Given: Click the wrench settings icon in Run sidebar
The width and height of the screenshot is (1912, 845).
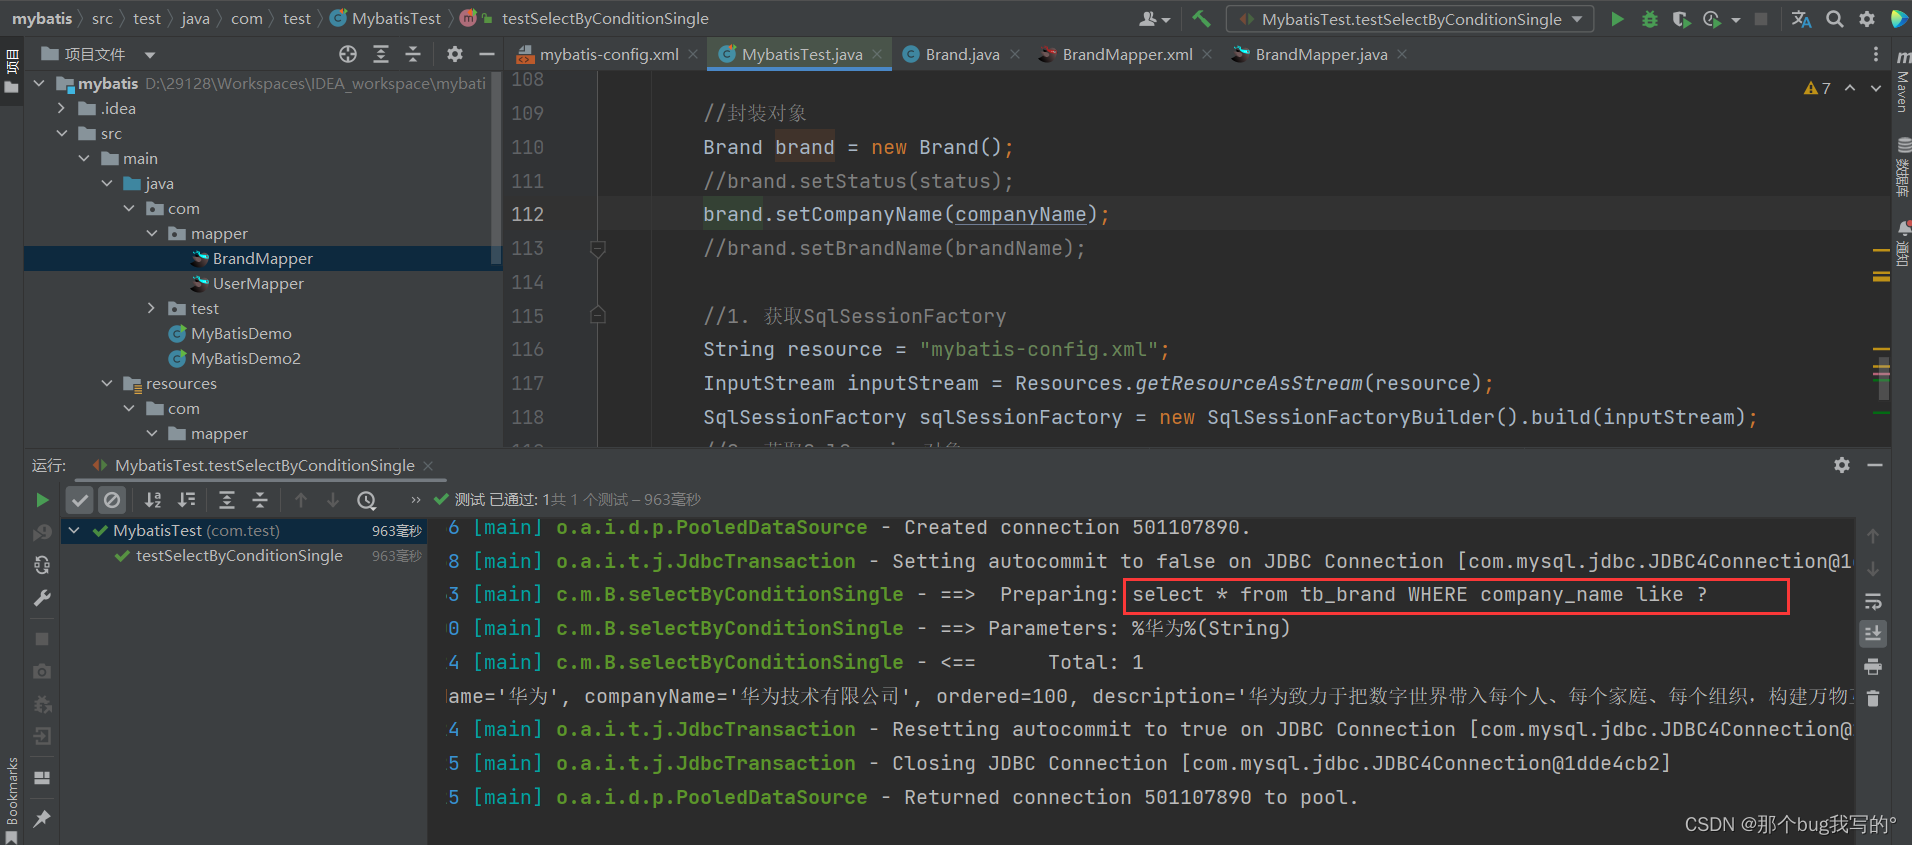Looking at the screenshot, I should (42, 598).
